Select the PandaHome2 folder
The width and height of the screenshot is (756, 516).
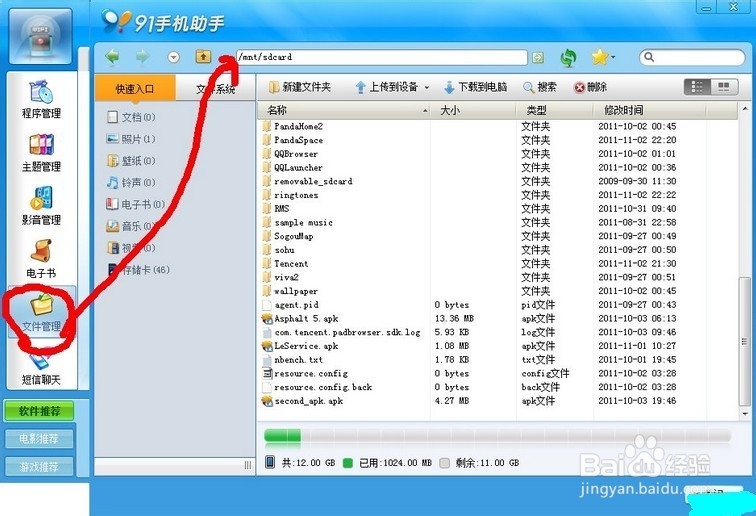pos(293,126)
